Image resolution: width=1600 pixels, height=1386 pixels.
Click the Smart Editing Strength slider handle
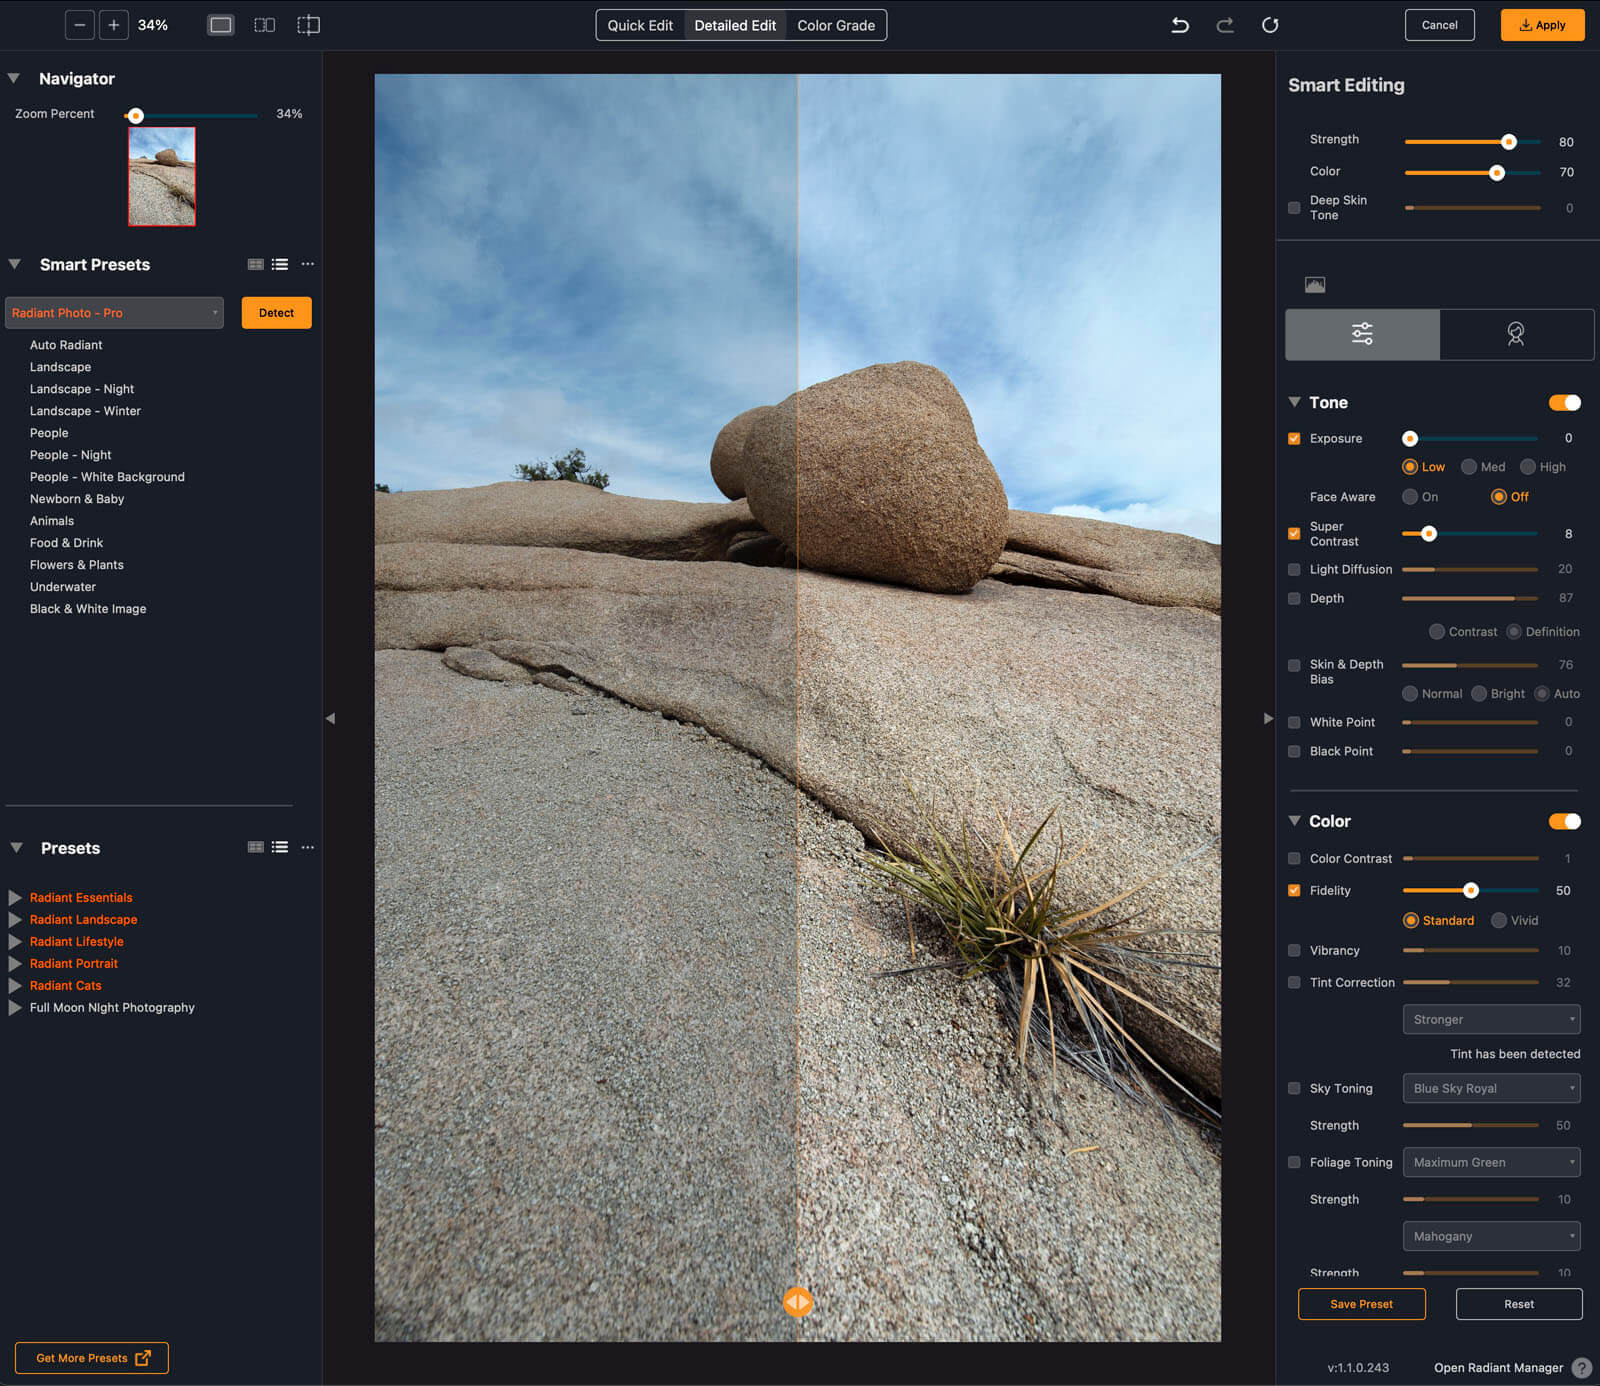click(1509, 142)
